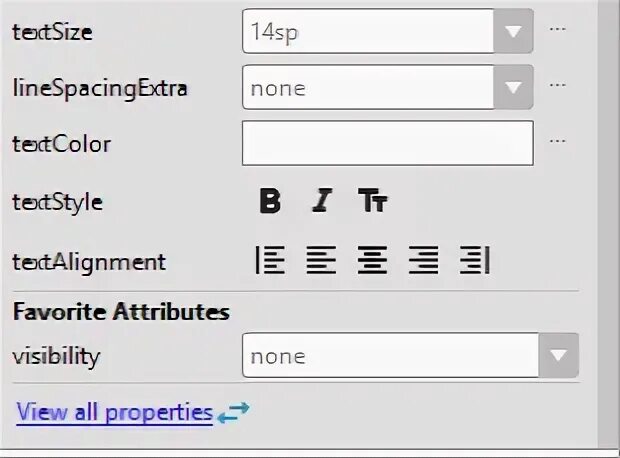
Task: Set textAlignment to center
Action: tap(373, 261)
